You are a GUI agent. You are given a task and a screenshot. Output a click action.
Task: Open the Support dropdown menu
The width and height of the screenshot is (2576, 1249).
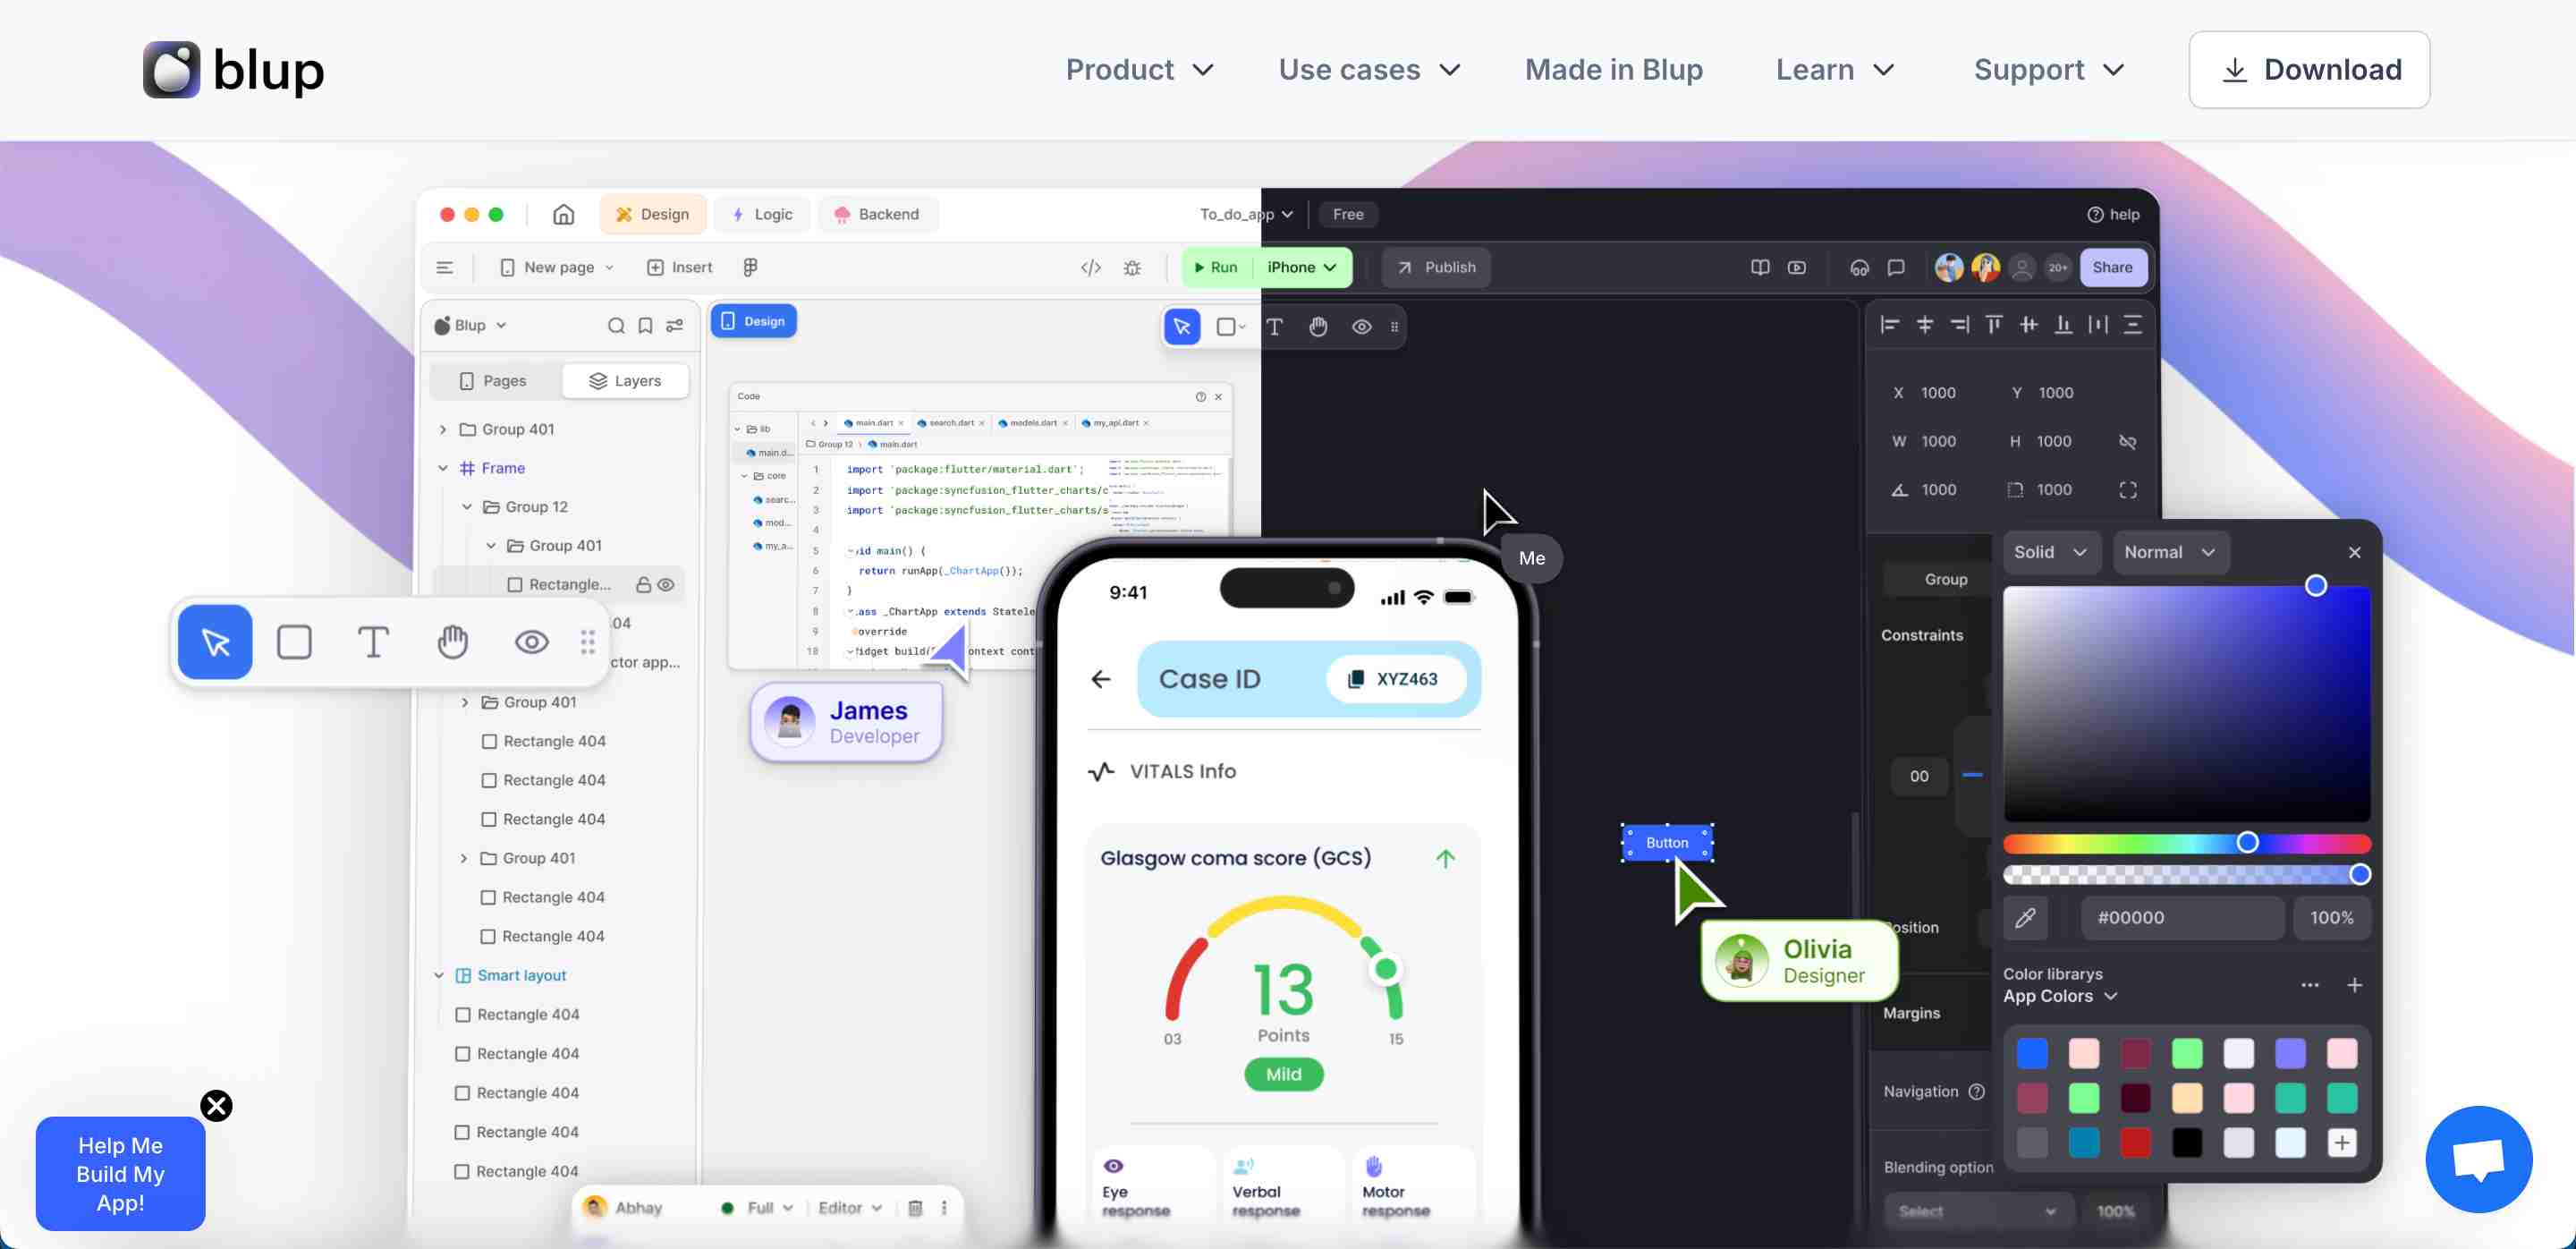pyautogui.click(x=2049, y=69)
